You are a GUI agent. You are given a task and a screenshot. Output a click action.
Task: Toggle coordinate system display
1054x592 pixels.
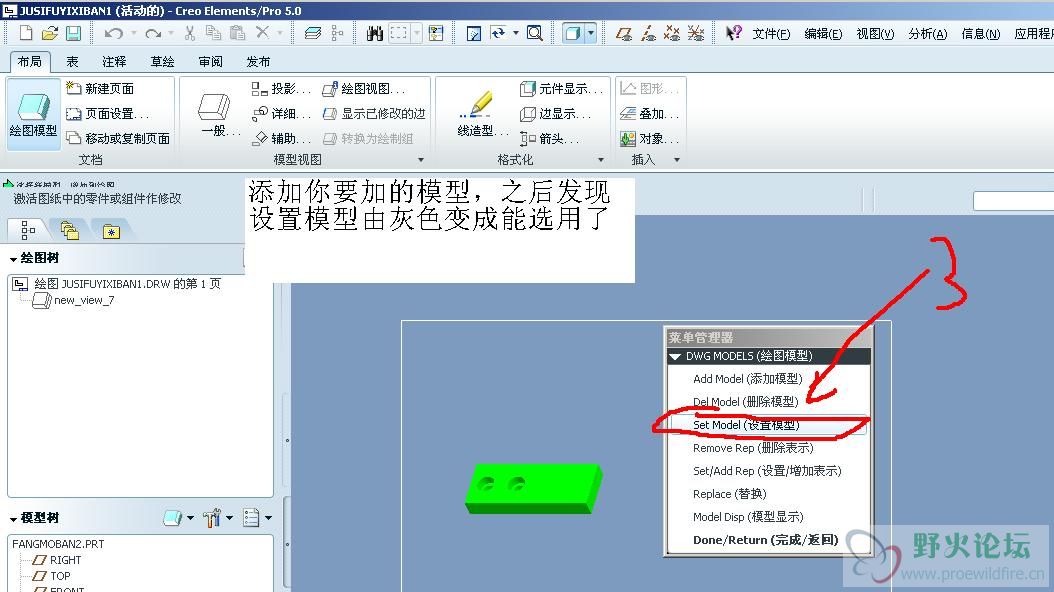point(696,32)
